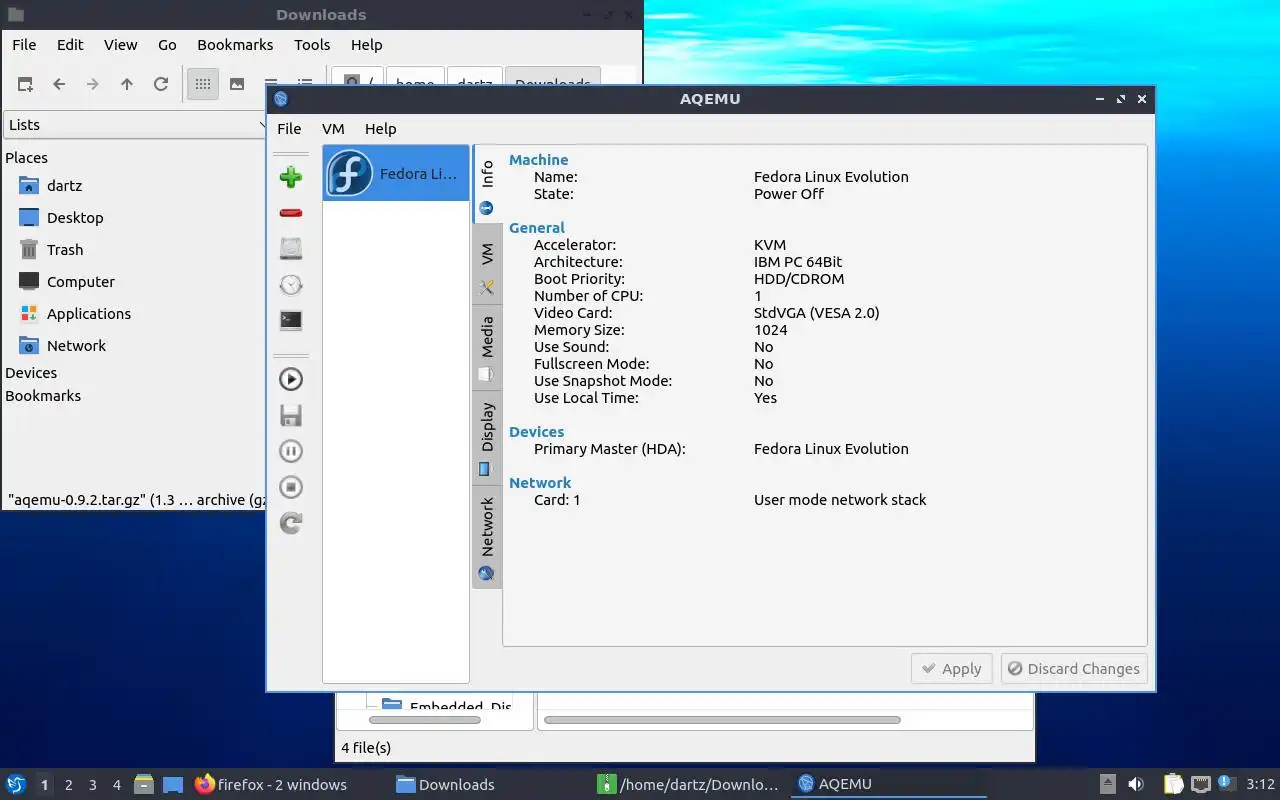Screen dimensions: 1280x800
Task: Switch to icon grid view
Action: [203, 84]
